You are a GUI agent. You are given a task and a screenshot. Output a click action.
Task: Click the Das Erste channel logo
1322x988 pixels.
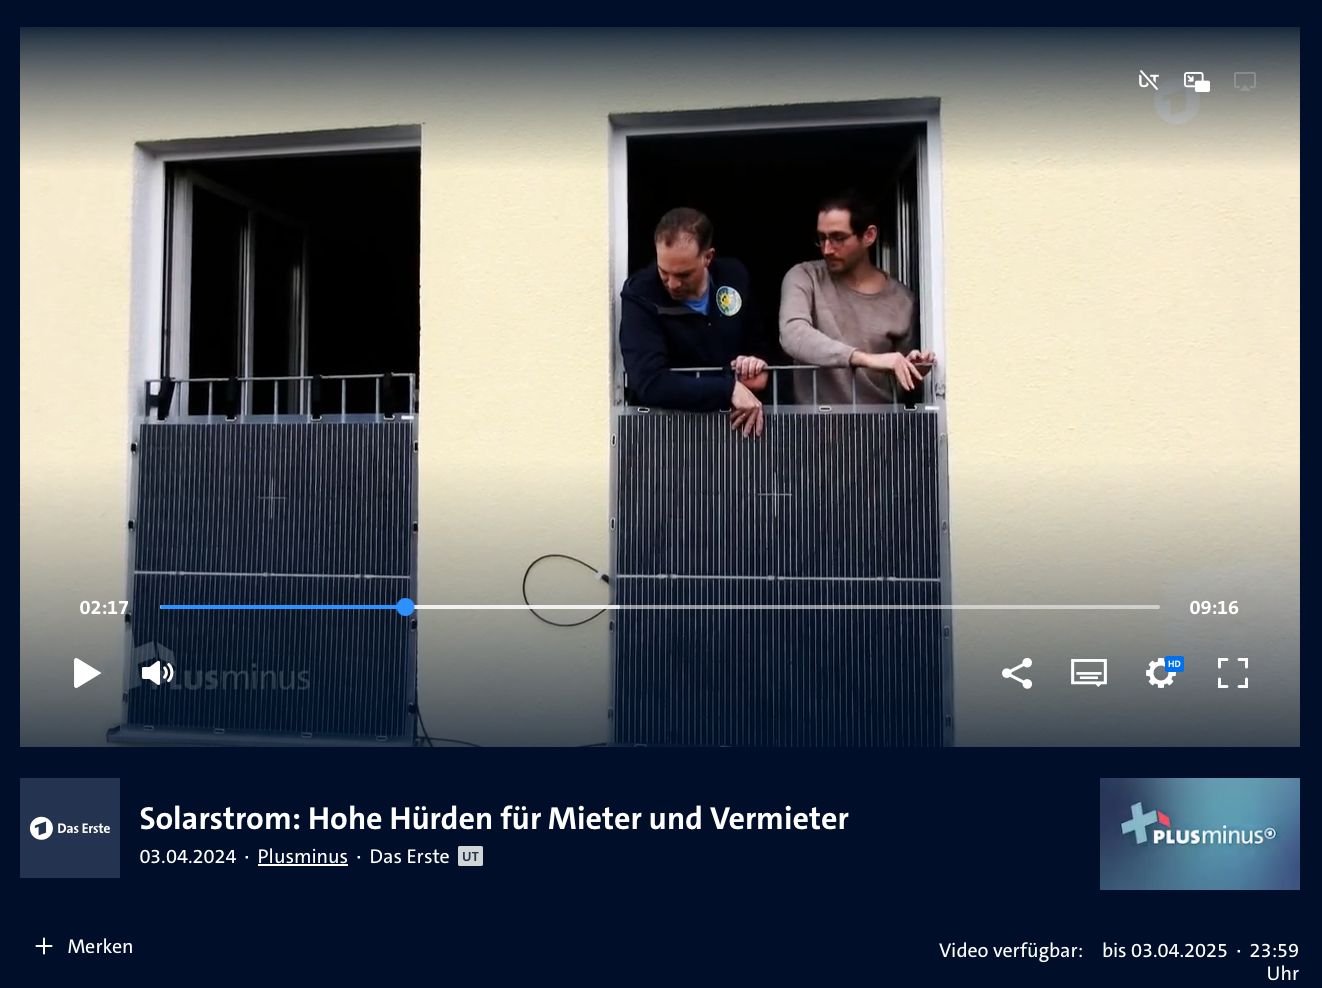pyautogui.click(x=70, y=828)
